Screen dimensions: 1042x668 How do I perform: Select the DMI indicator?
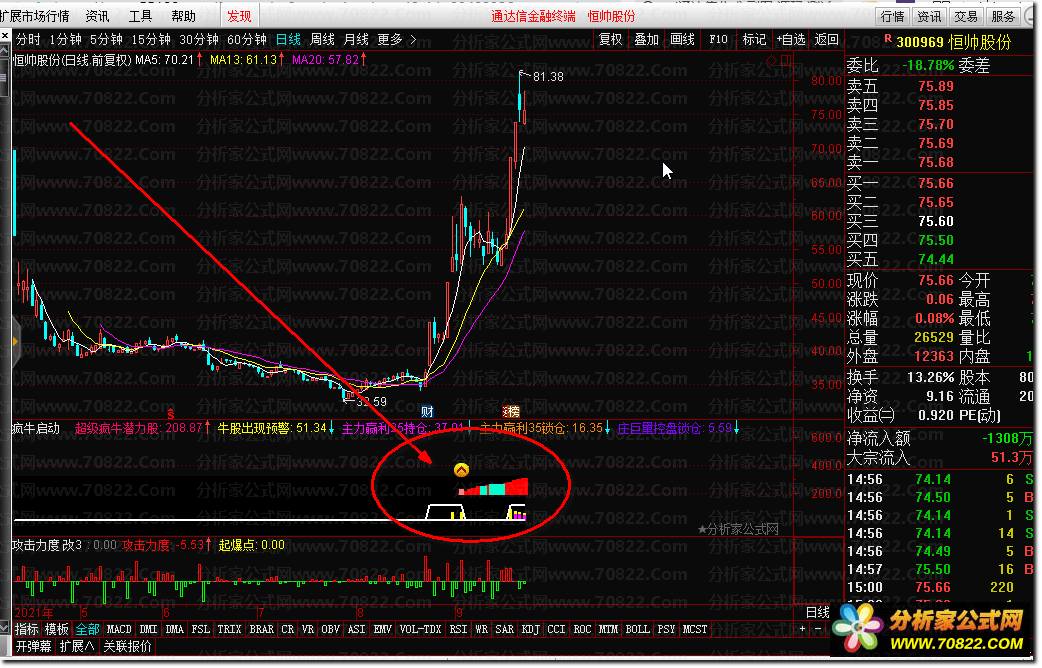point(148,629)
